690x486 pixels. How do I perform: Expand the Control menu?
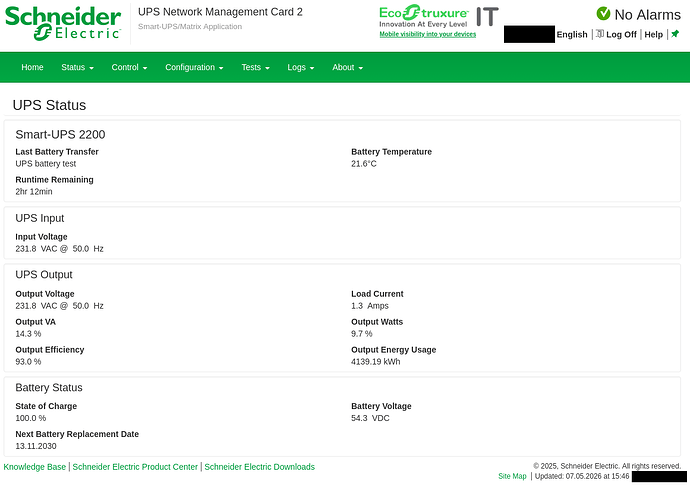[129, 67]
